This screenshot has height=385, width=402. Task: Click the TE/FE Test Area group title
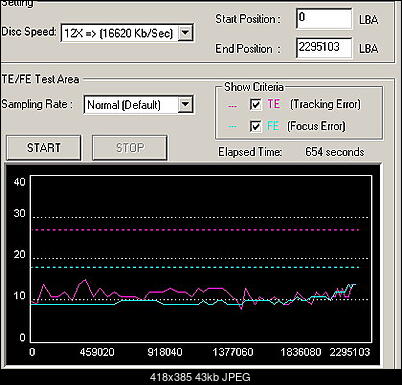tap(40, 79)
